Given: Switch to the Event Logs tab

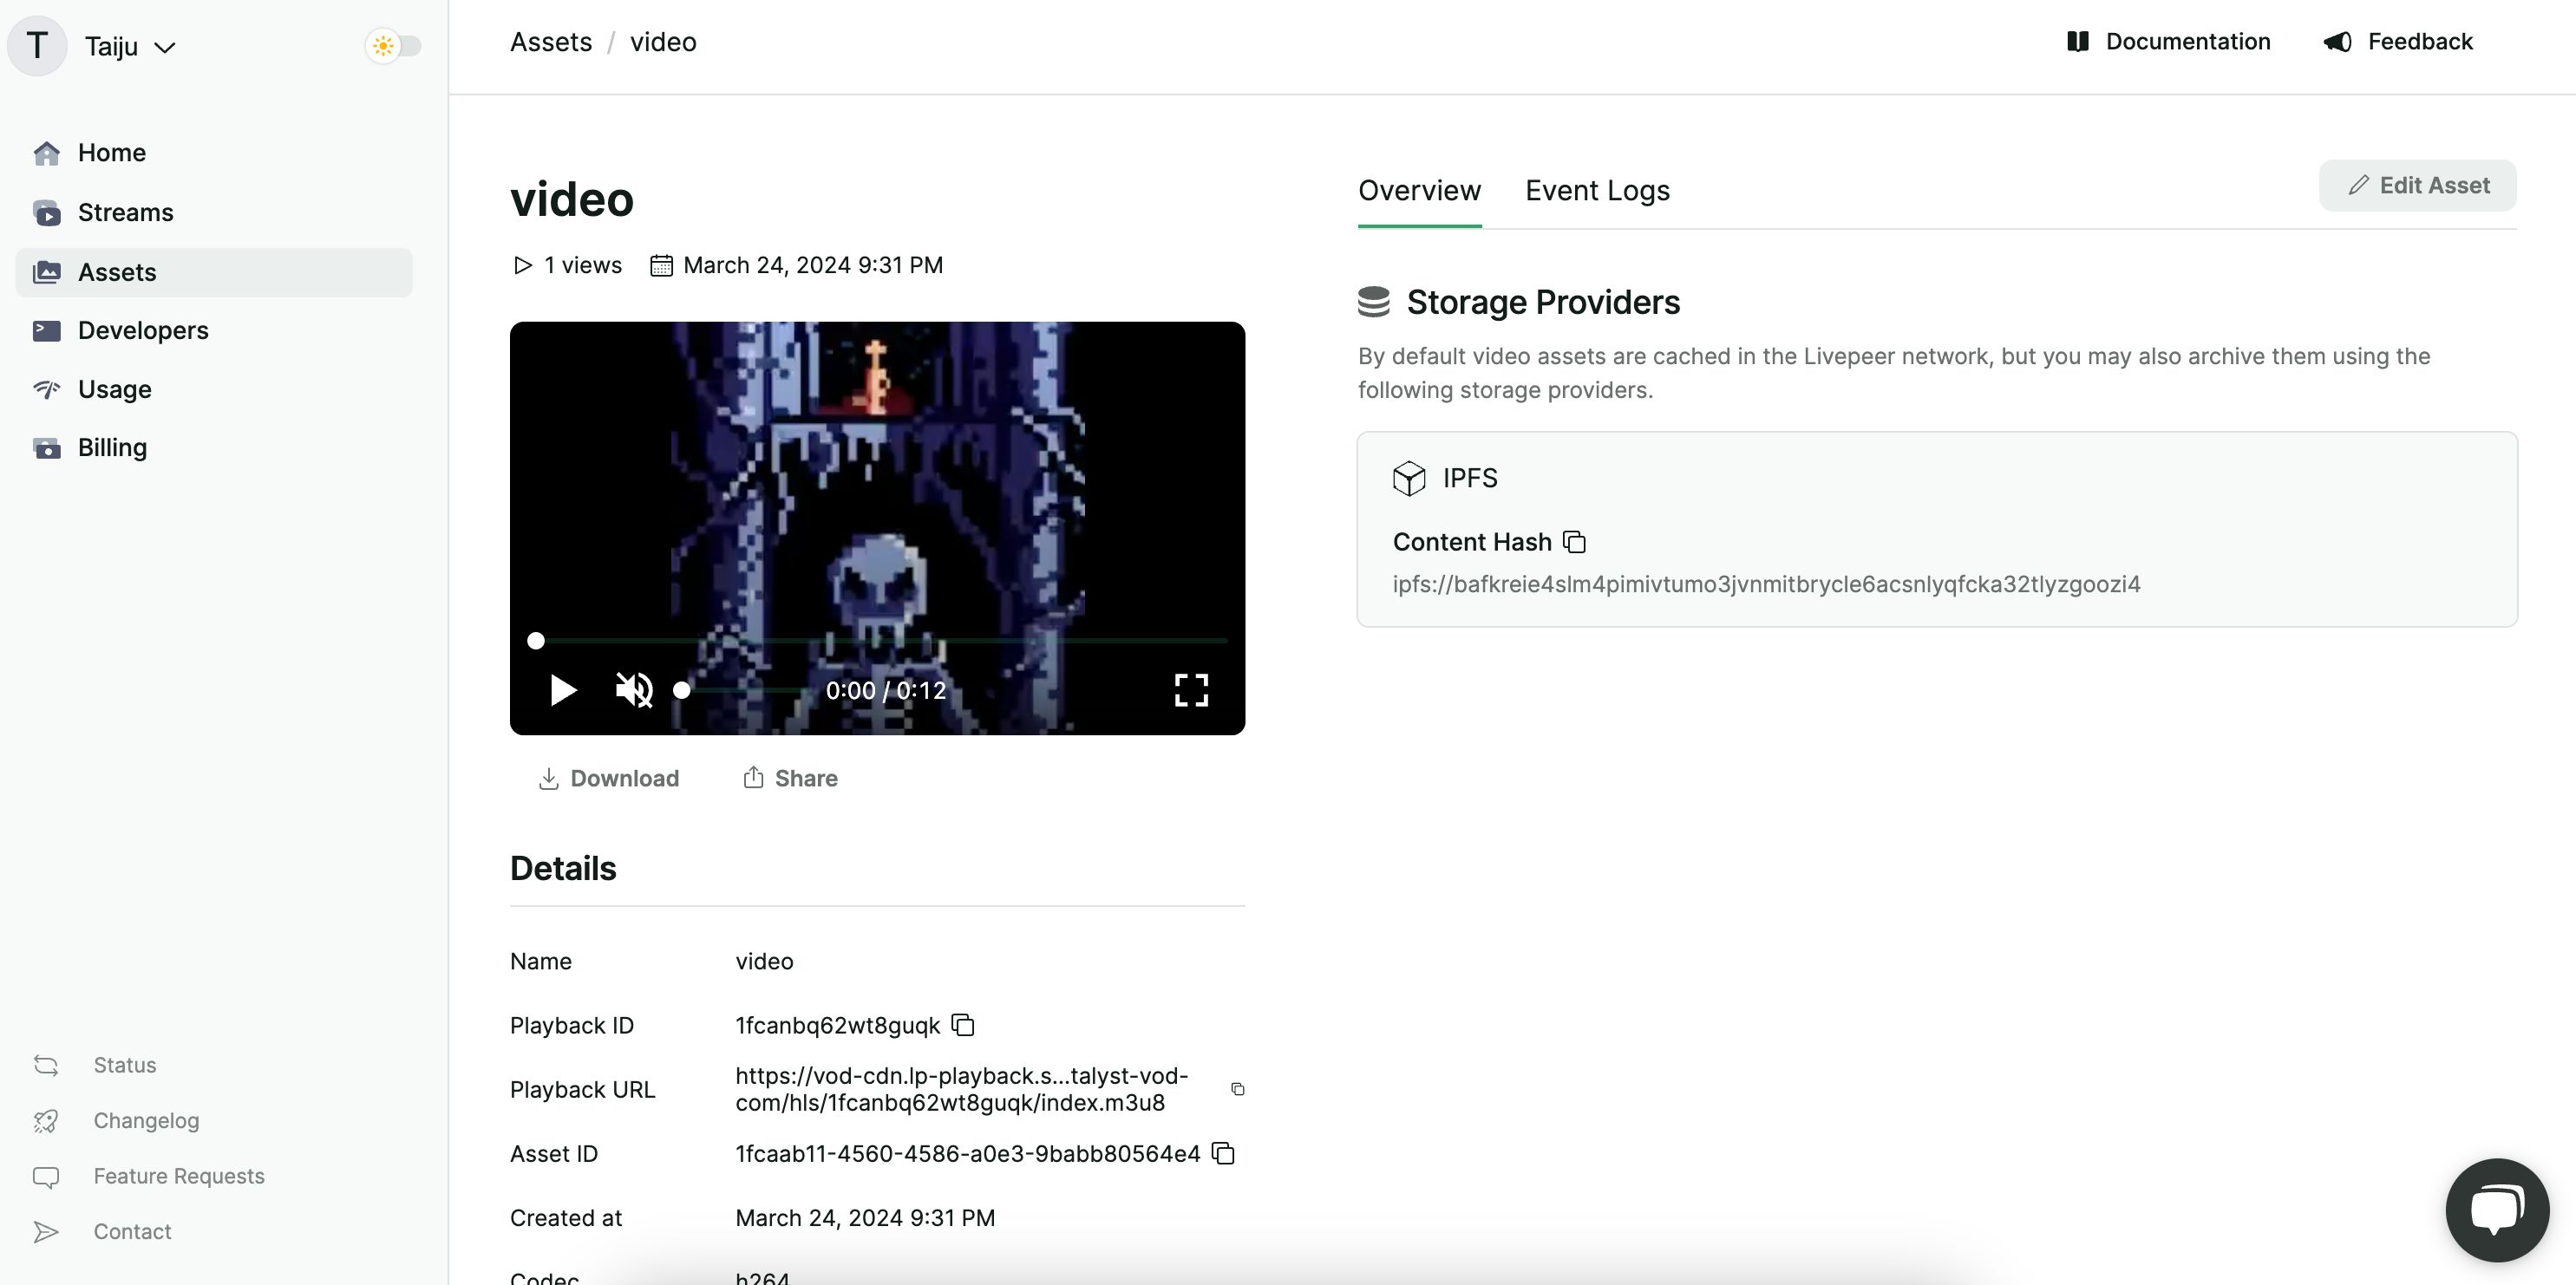Looking at the screenshot, I should coord(1597,191).
